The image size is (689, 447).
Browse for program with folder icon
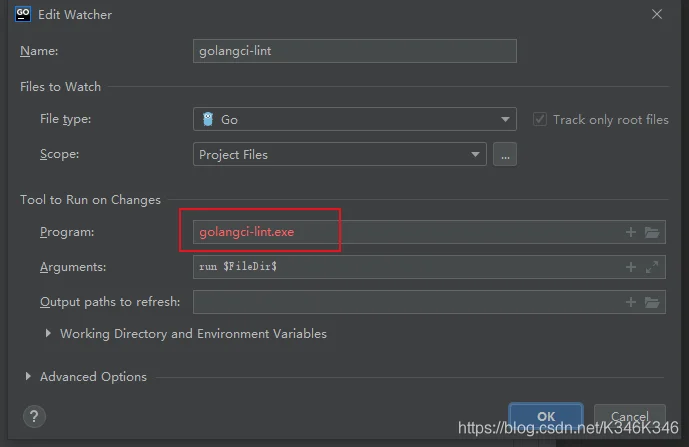tap(652, 232)
